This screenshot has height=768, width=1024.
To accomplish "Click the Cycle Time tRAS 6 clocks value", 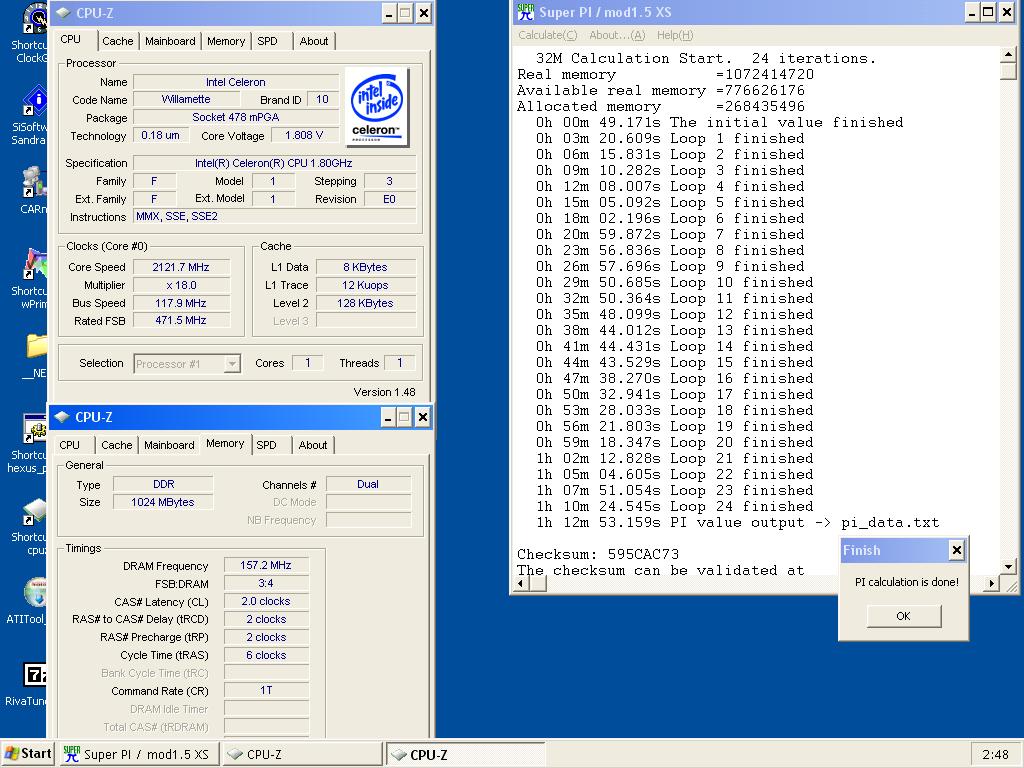I will coord(266,655).
